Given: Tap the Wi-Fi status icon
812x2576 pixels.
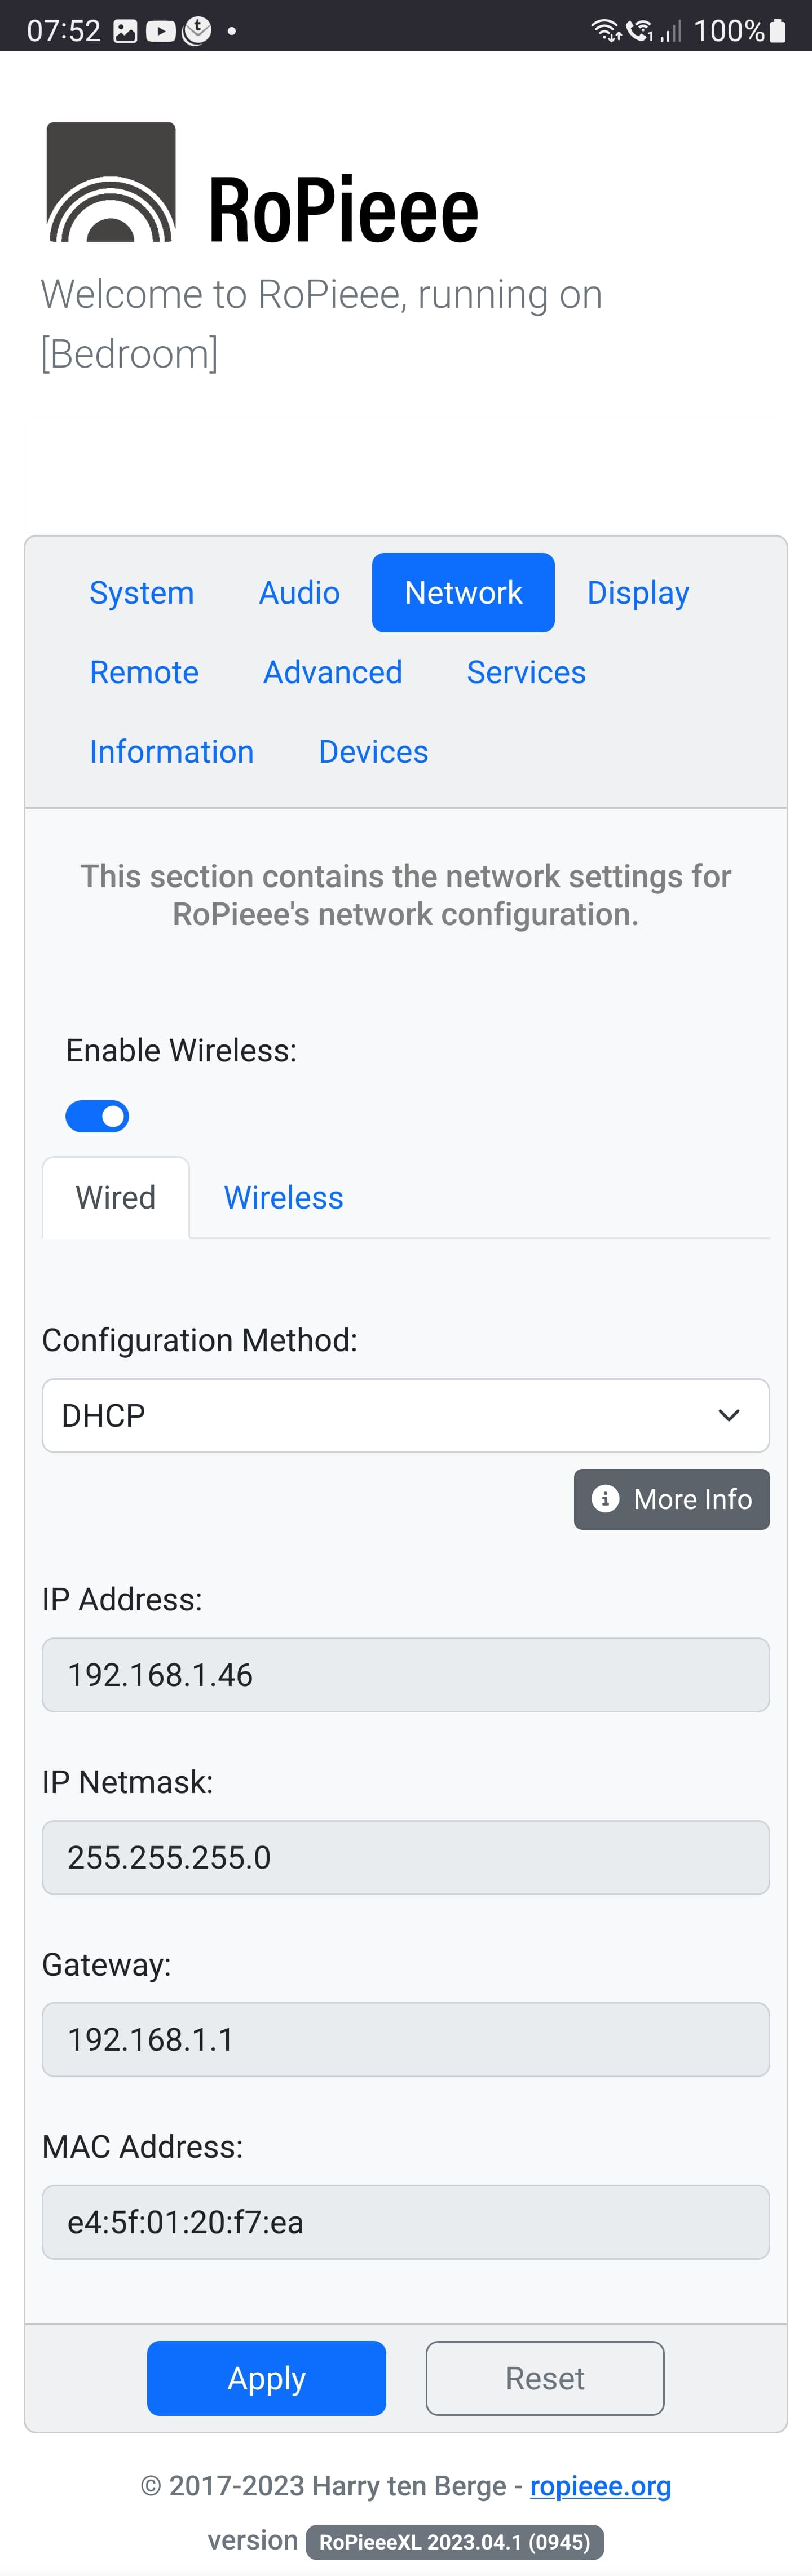Looking at the screenshot, I should [x=606, y=31].
